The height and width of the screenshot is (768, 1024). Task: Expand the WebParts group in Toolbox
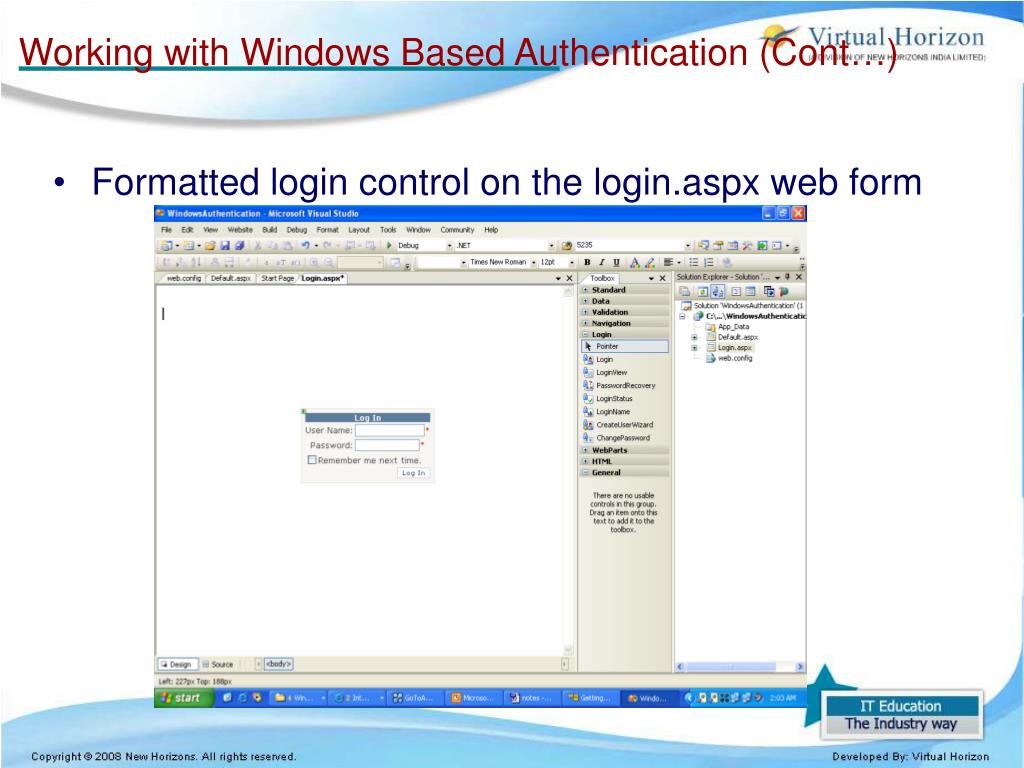586,450
